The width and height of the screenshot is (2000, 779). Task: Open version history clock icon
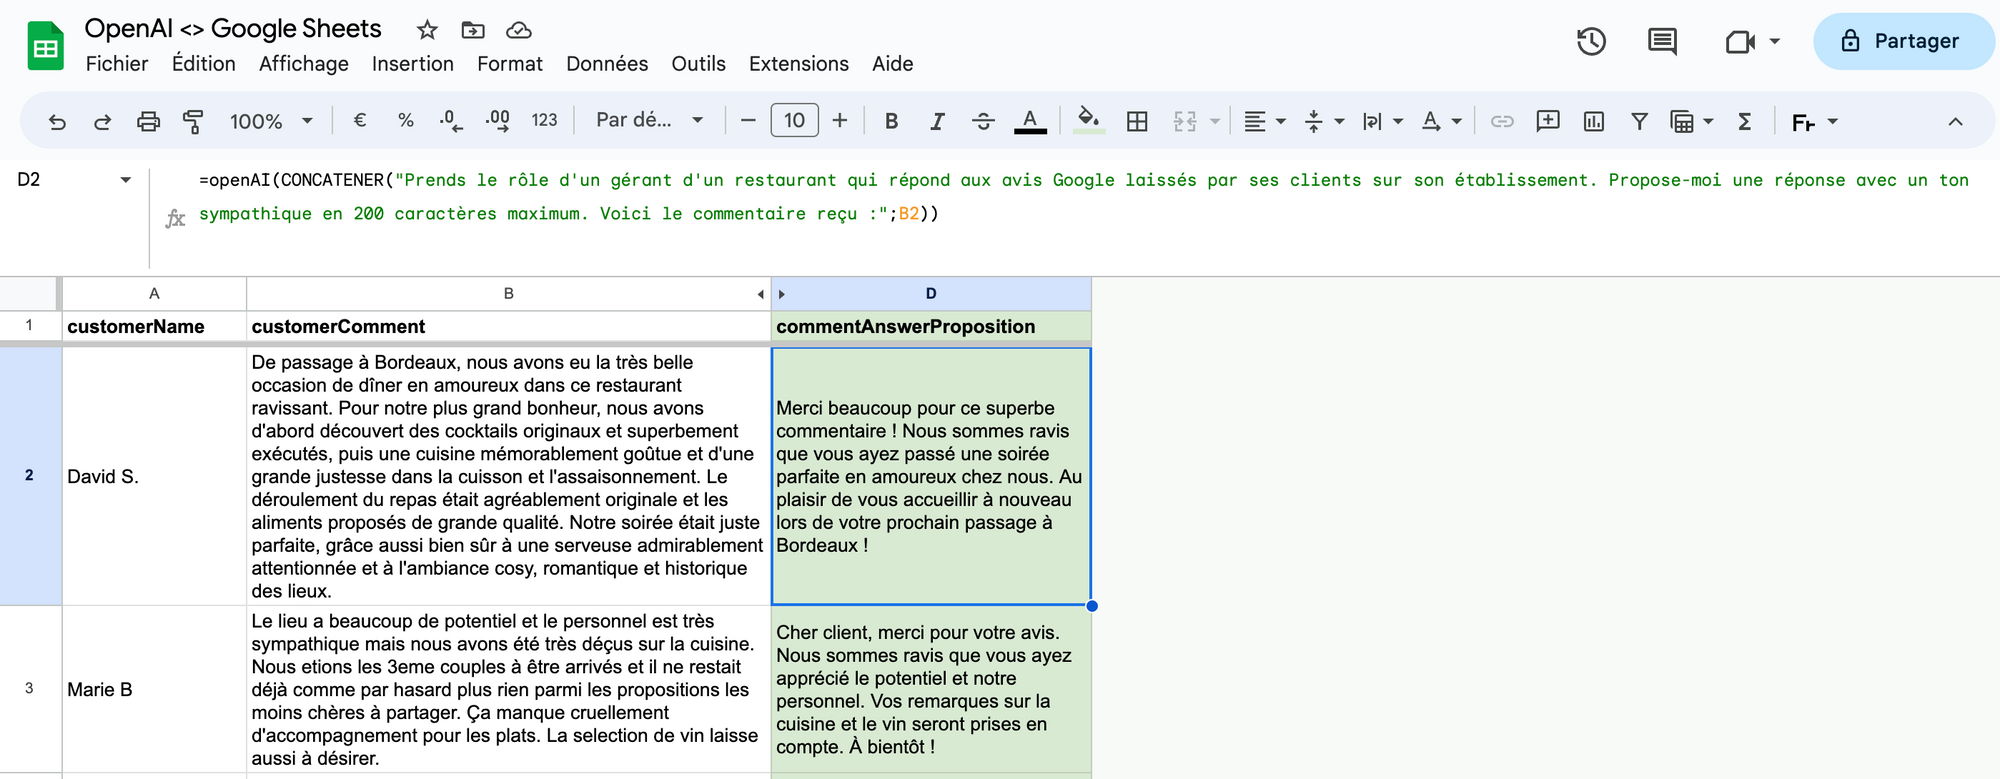tap(1591, 42)
